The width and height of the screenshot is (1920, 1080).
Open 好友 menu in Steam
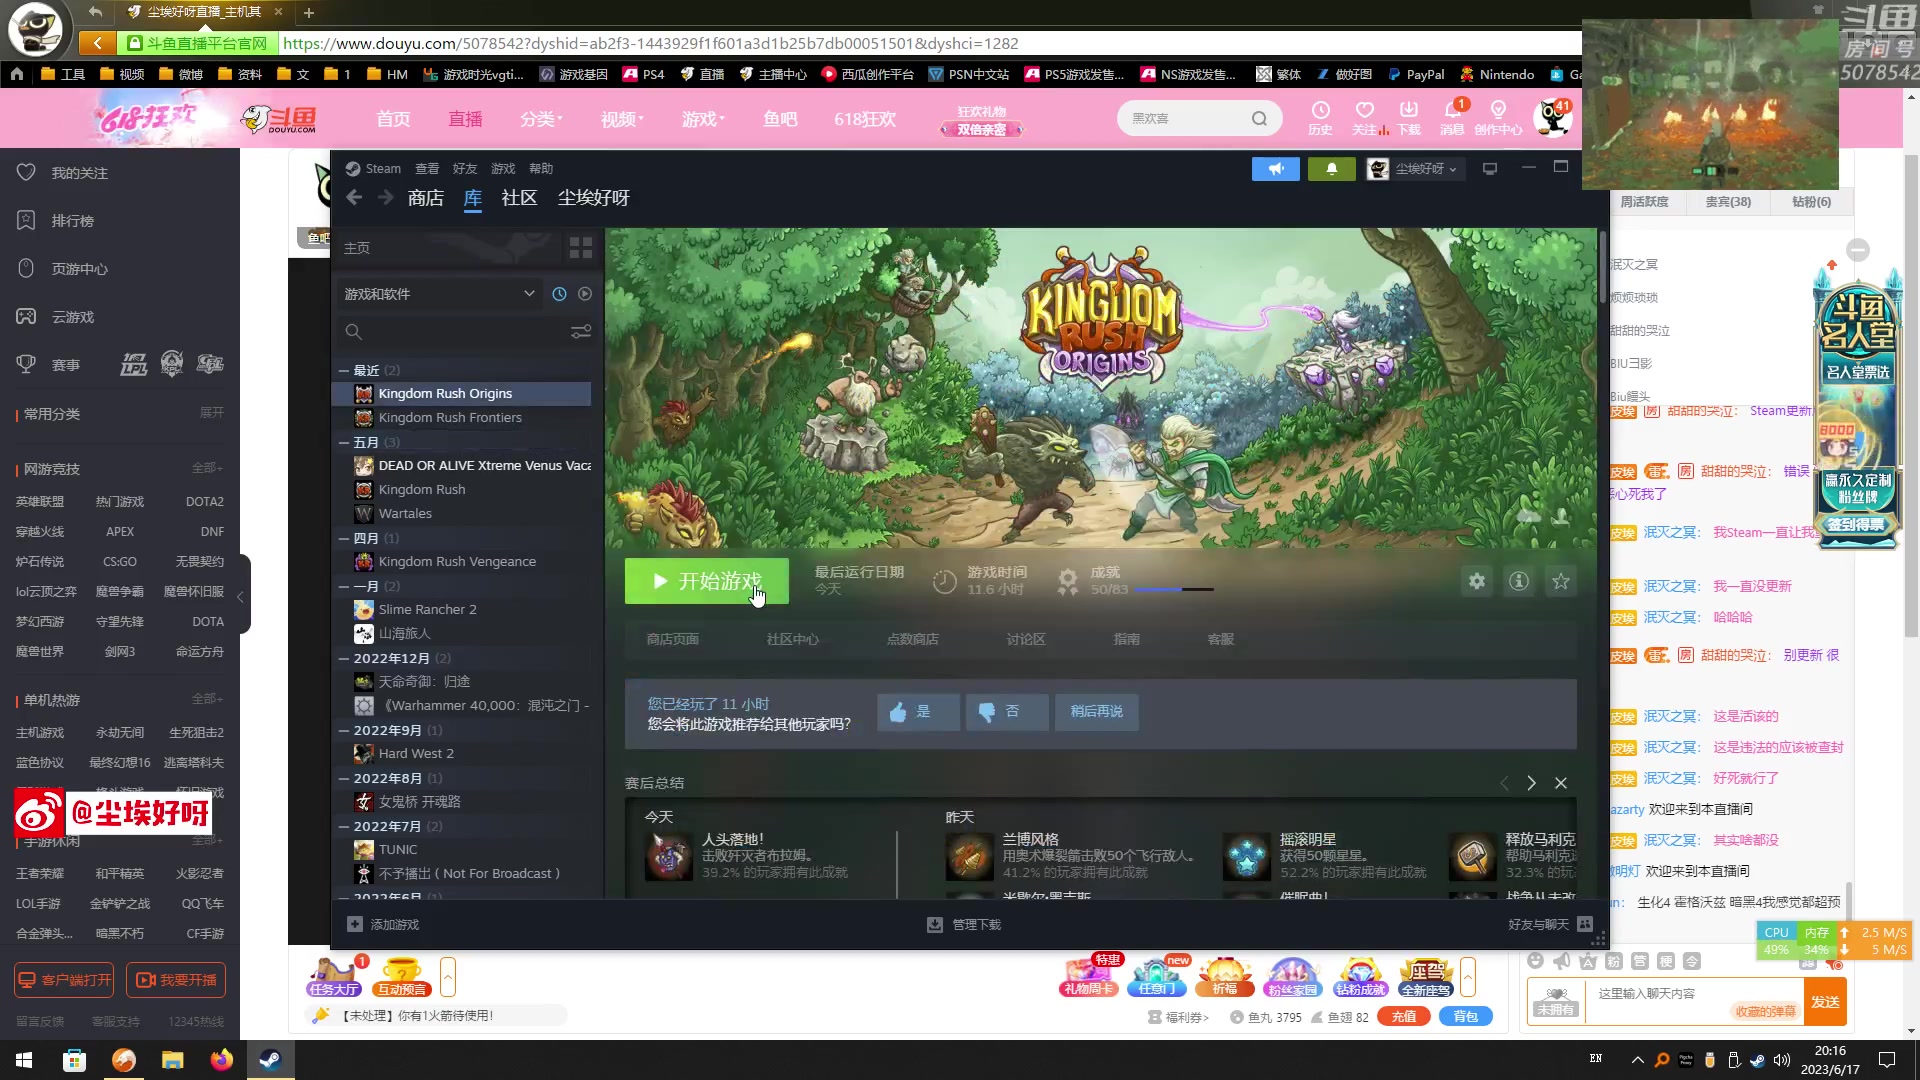tap(465, 169)
